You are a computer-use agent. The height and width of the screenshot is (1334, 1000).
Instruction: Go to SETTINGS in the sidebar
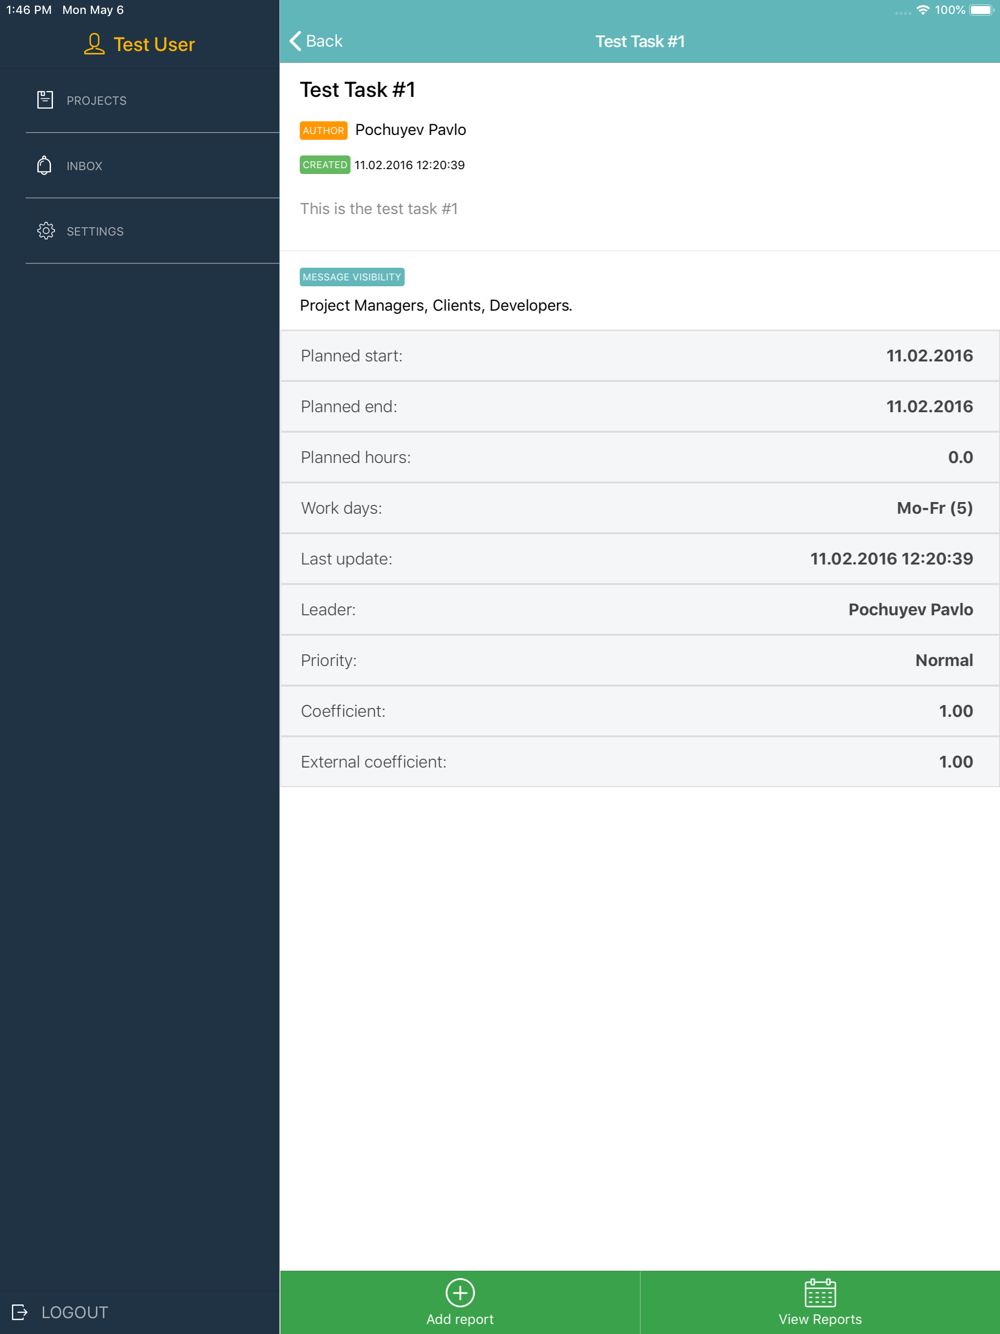(x=95, y=231)
